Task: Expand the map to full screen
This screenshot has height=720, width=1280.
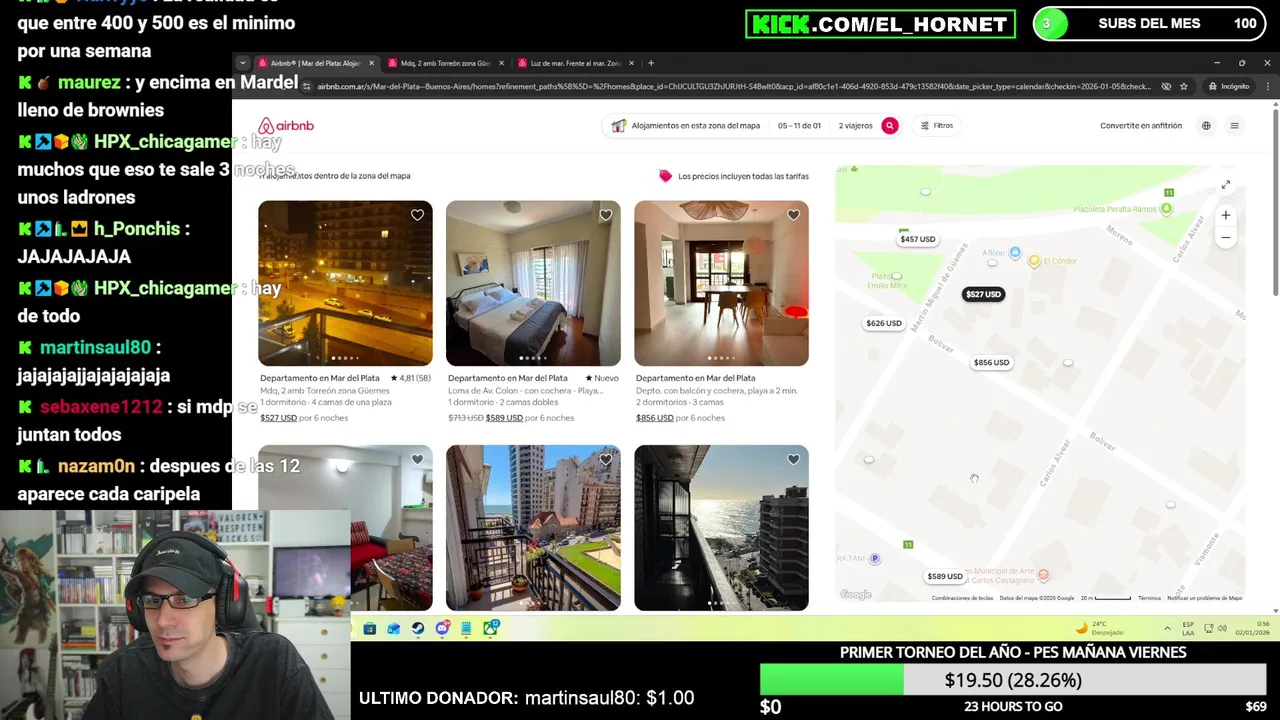Action: 1226,185
